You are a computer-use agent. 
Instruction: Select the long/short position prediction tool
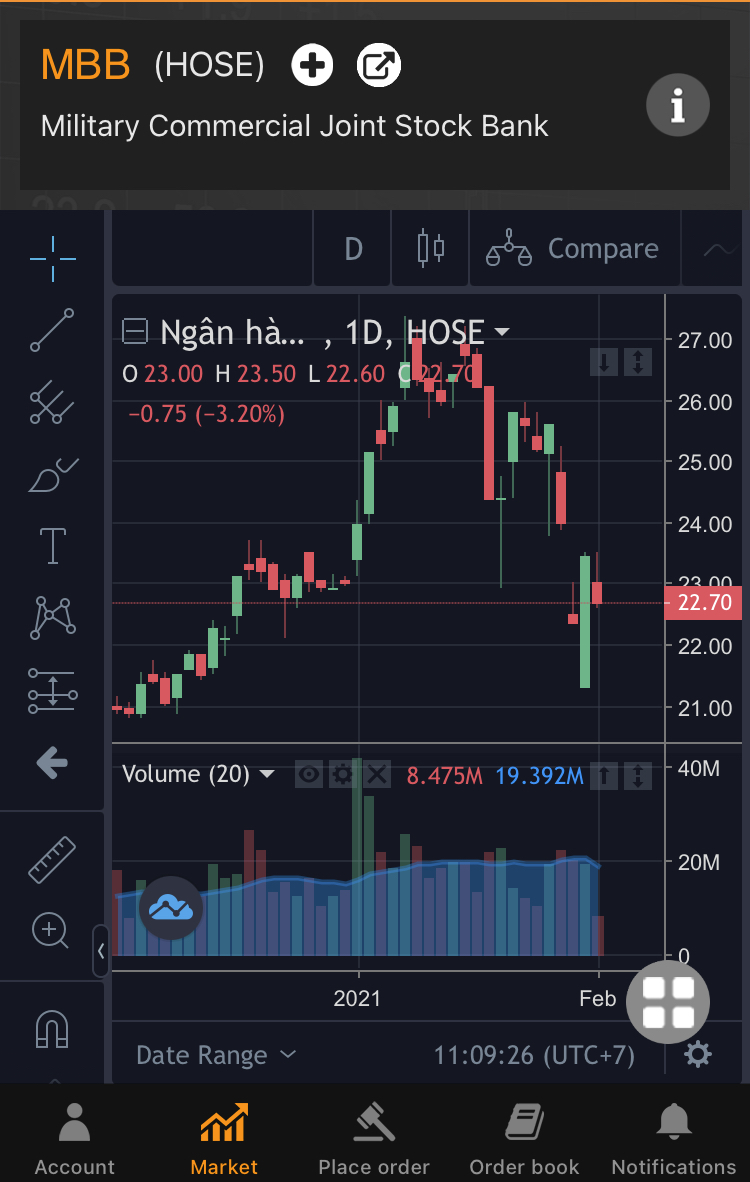pos(53,691)
